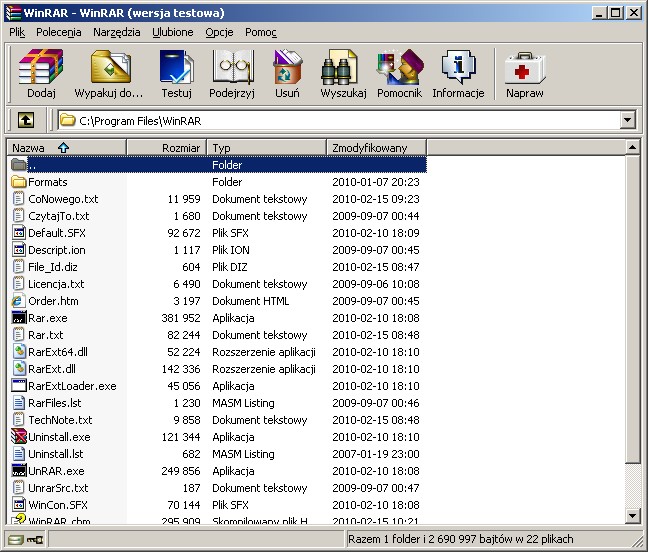648x552 pixels.
Task: Select the TechNote.txt file name
Action: [60, 420]
